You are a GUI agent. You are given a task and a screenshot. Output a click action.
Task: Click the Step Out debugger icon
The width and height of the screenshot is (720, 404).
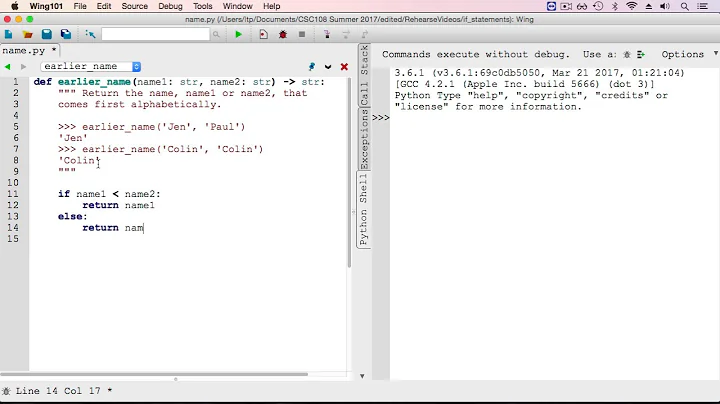point(365,34)
